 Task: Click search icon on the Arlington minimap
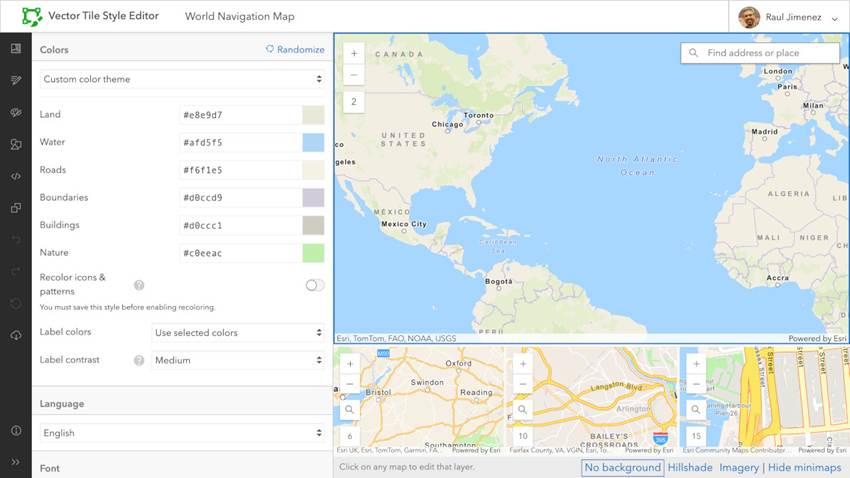point(523,410)
